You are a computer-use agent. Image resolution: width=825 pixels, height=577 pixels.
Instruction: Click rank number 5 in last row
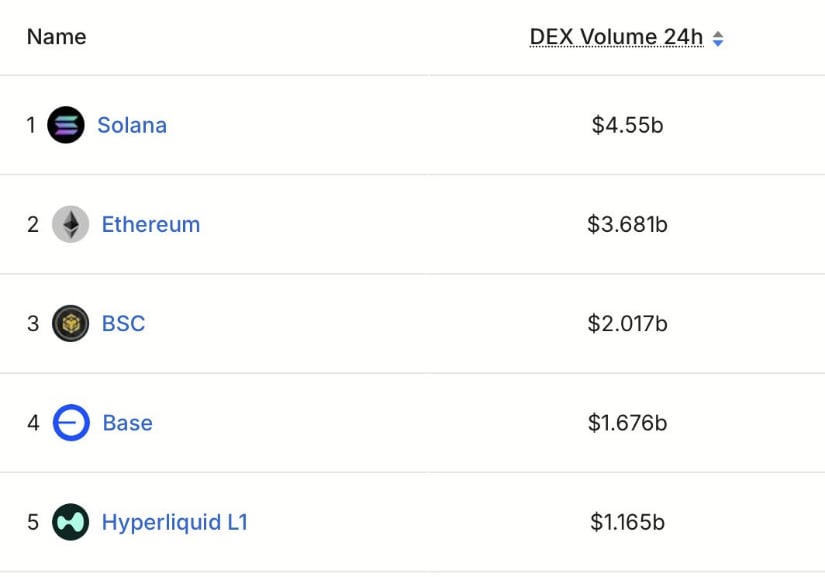point(33,522)
